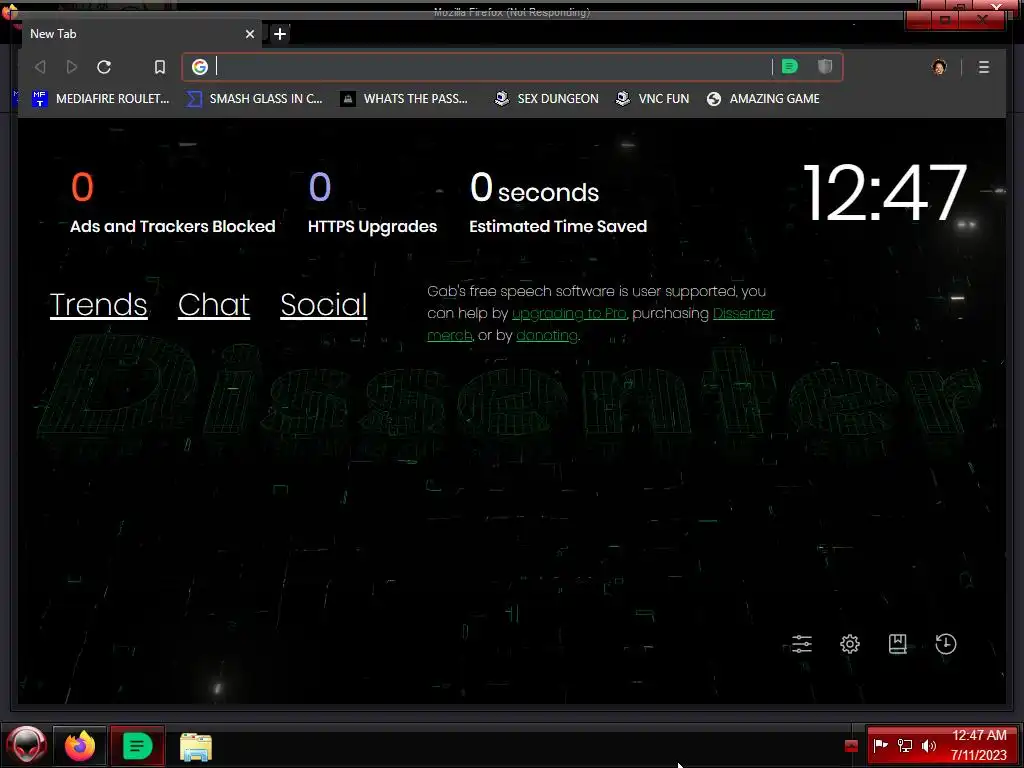
Task: Open history clock icon on new tab page
Action: pyautogui.click(x=946, y=644)
